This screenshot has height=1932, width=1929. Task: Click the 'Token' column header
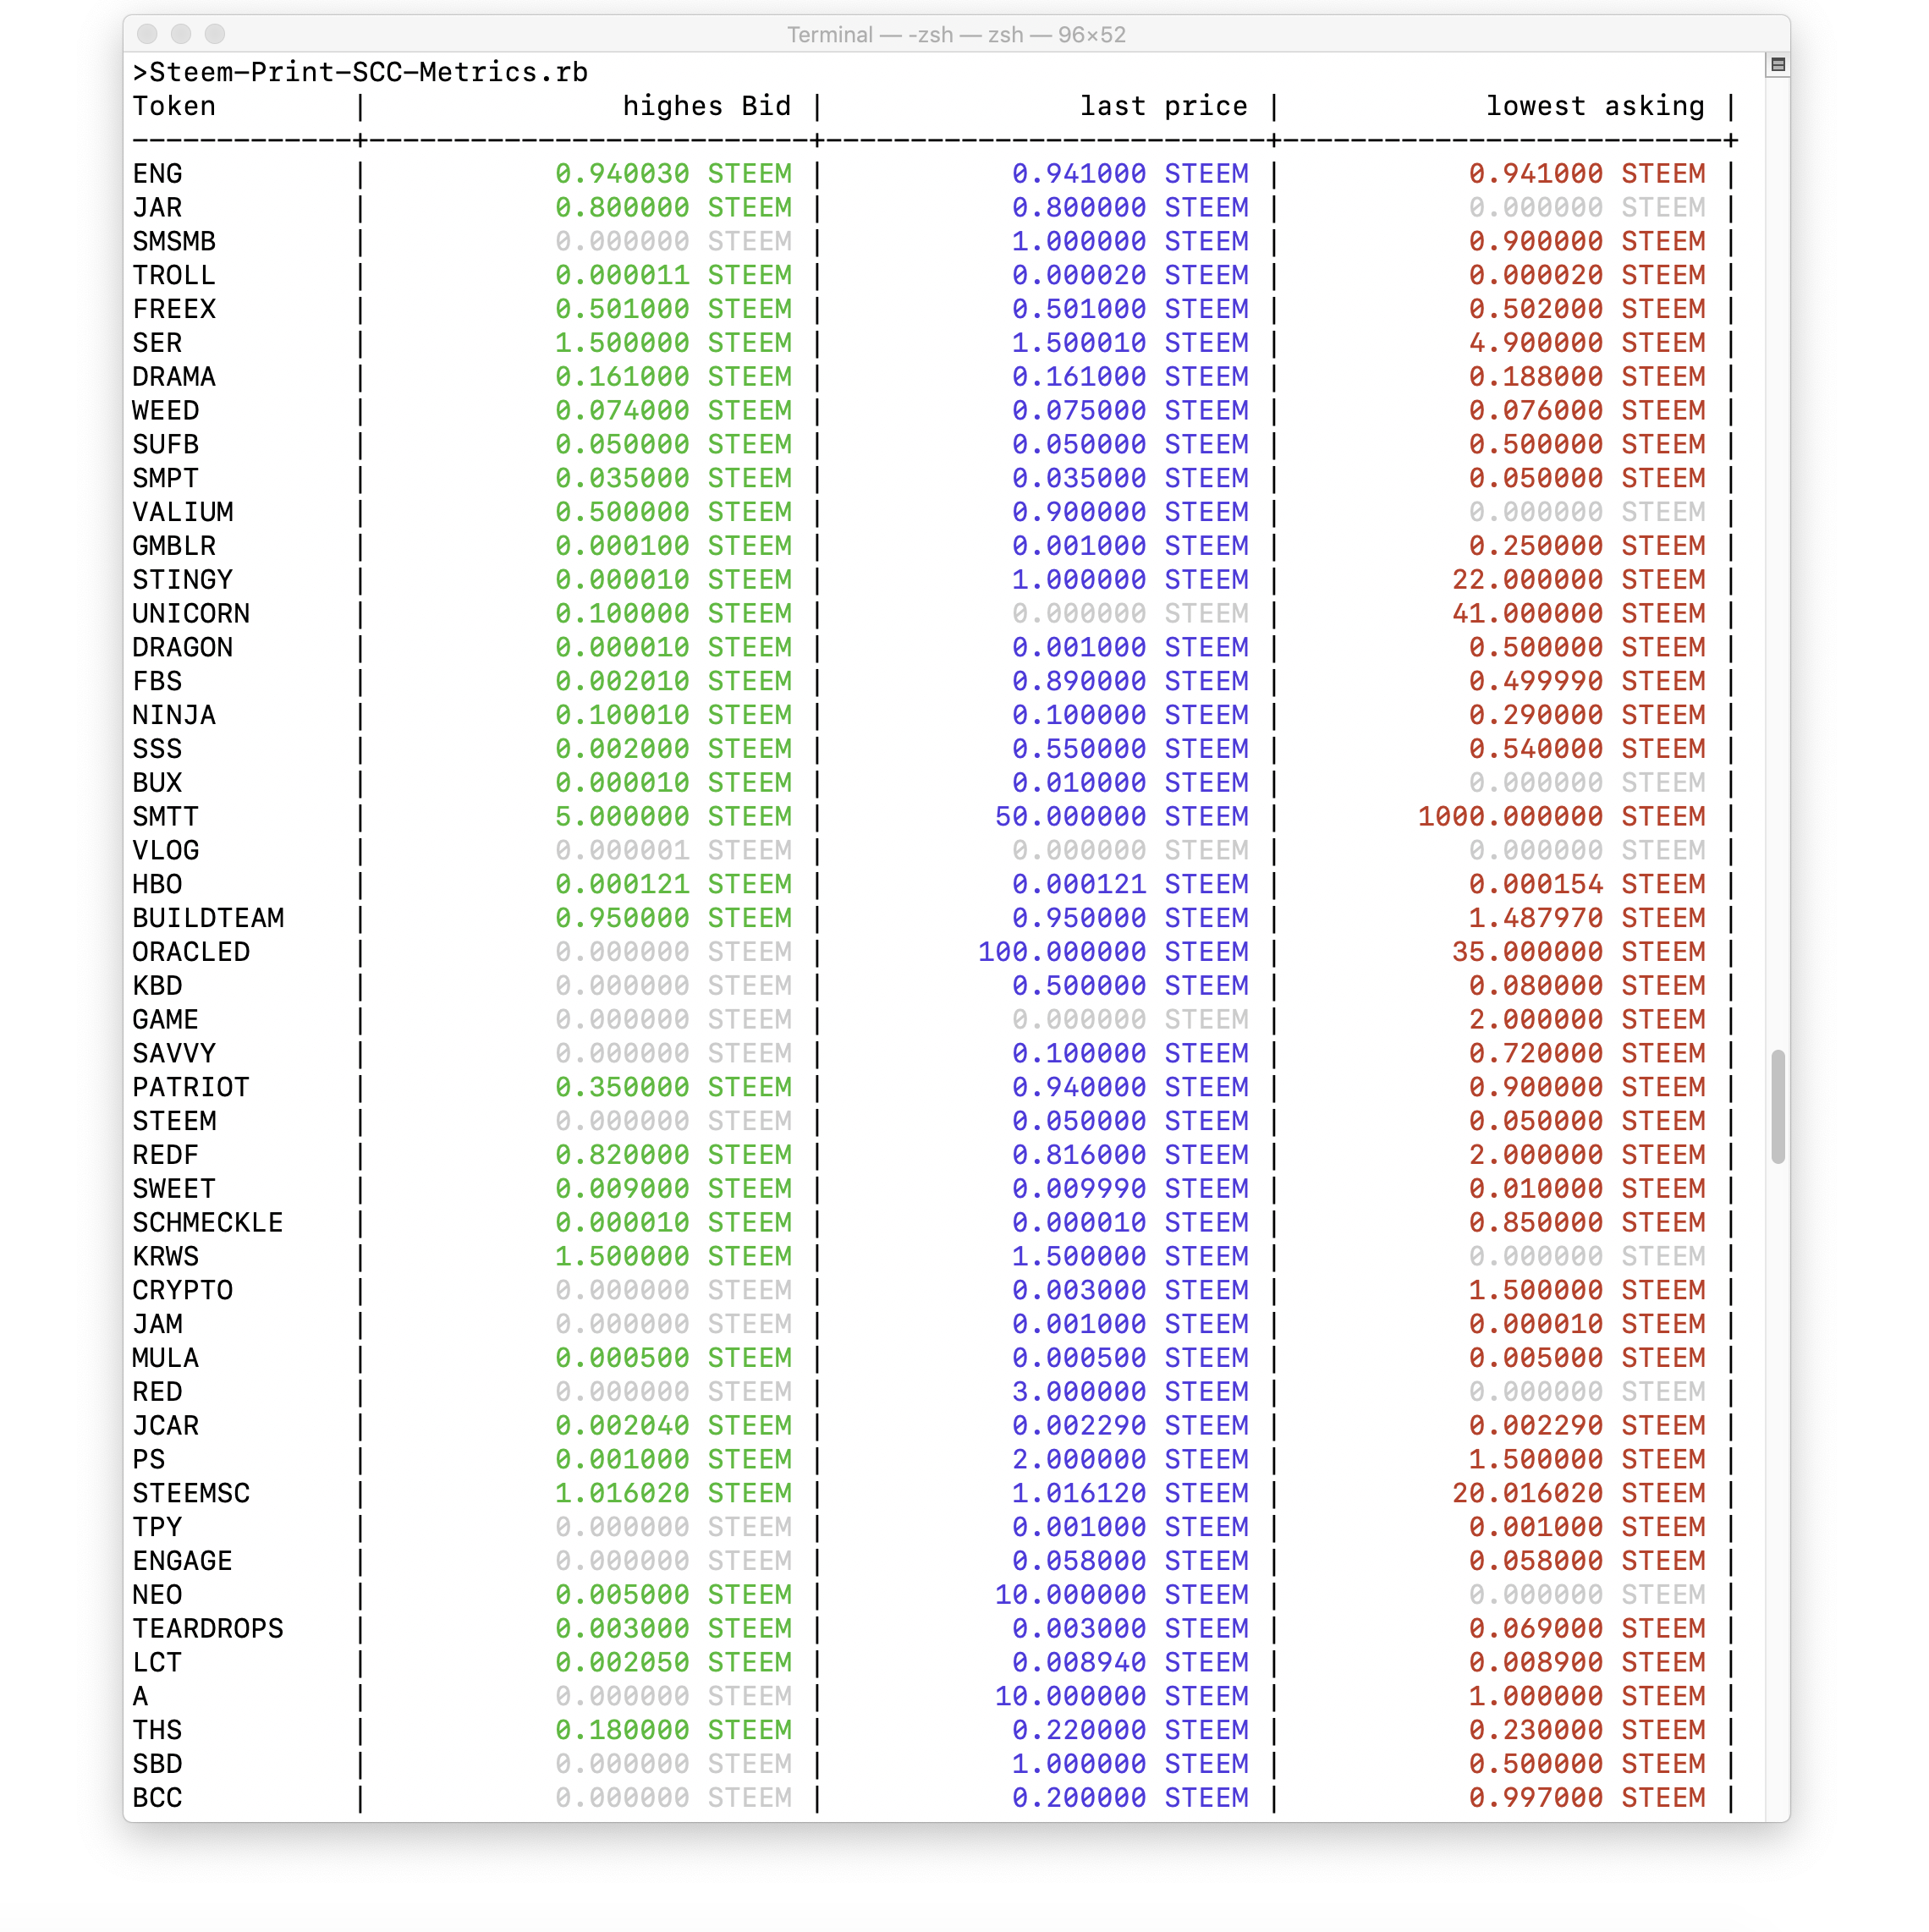174,106
